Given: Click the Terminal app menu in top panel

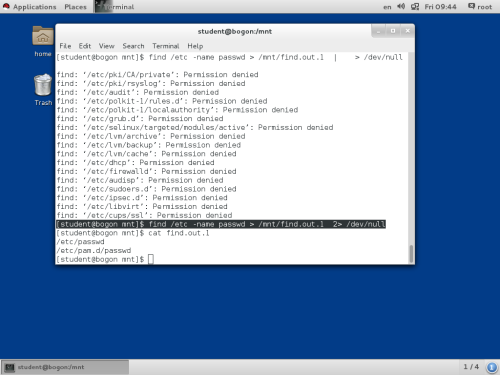Looking at the screenshot, I should pos(115,7).
